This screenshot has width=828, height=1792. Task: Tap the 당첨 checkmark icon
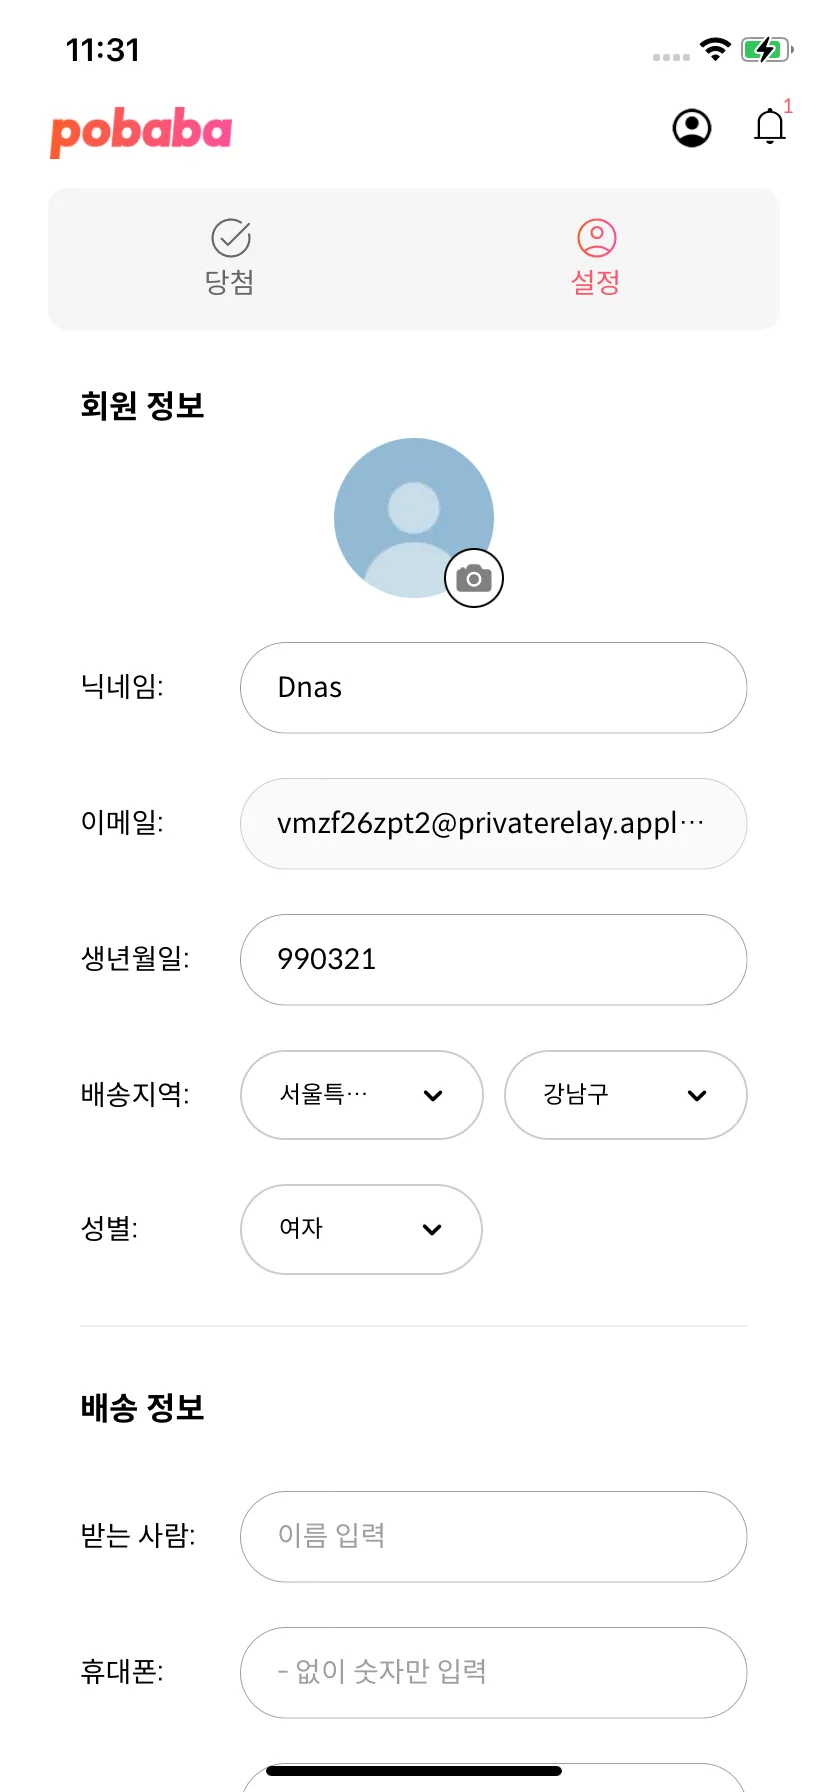pos(231,238)
